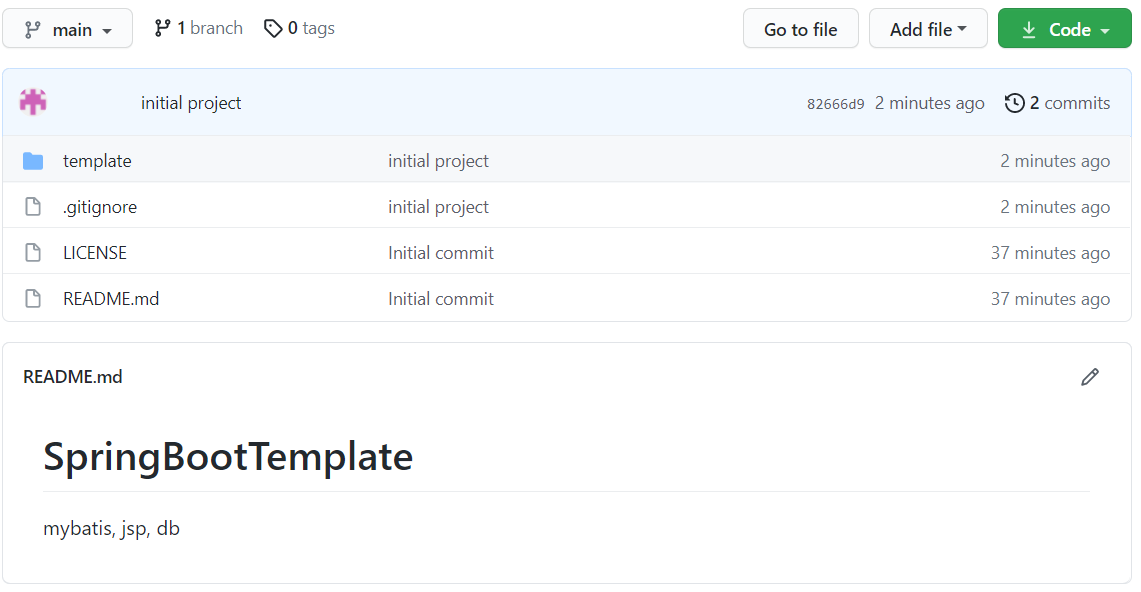The image size is (1141, 592).
Task: View the 1 branch link
Action: coord(199,28)
